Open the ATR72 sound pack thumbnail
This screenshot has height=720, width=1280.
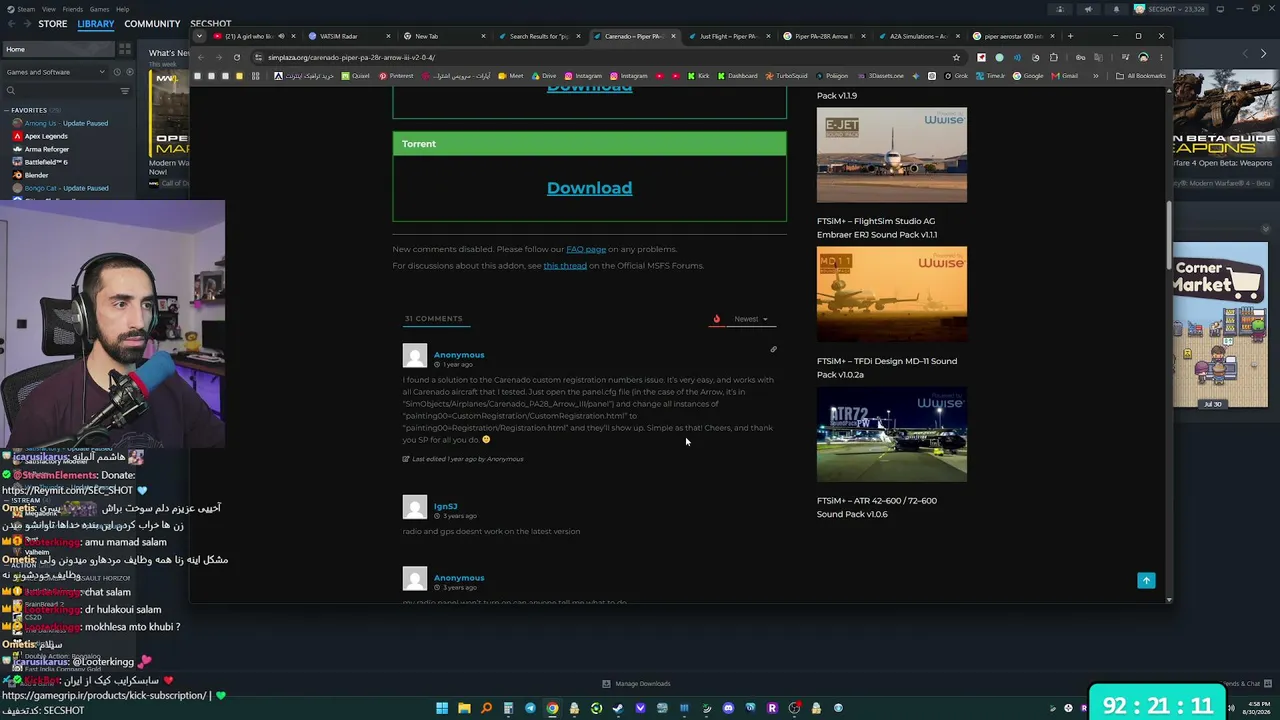892,434
